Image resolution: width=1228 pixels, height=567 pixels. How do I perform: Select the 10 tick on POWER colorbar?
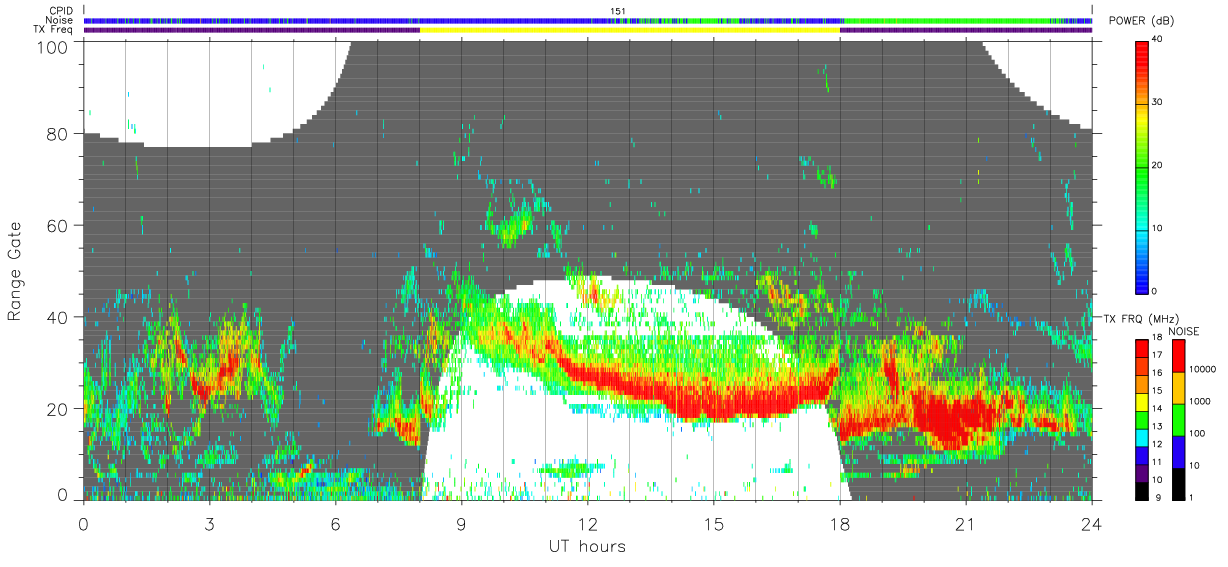click(1158, 228)
